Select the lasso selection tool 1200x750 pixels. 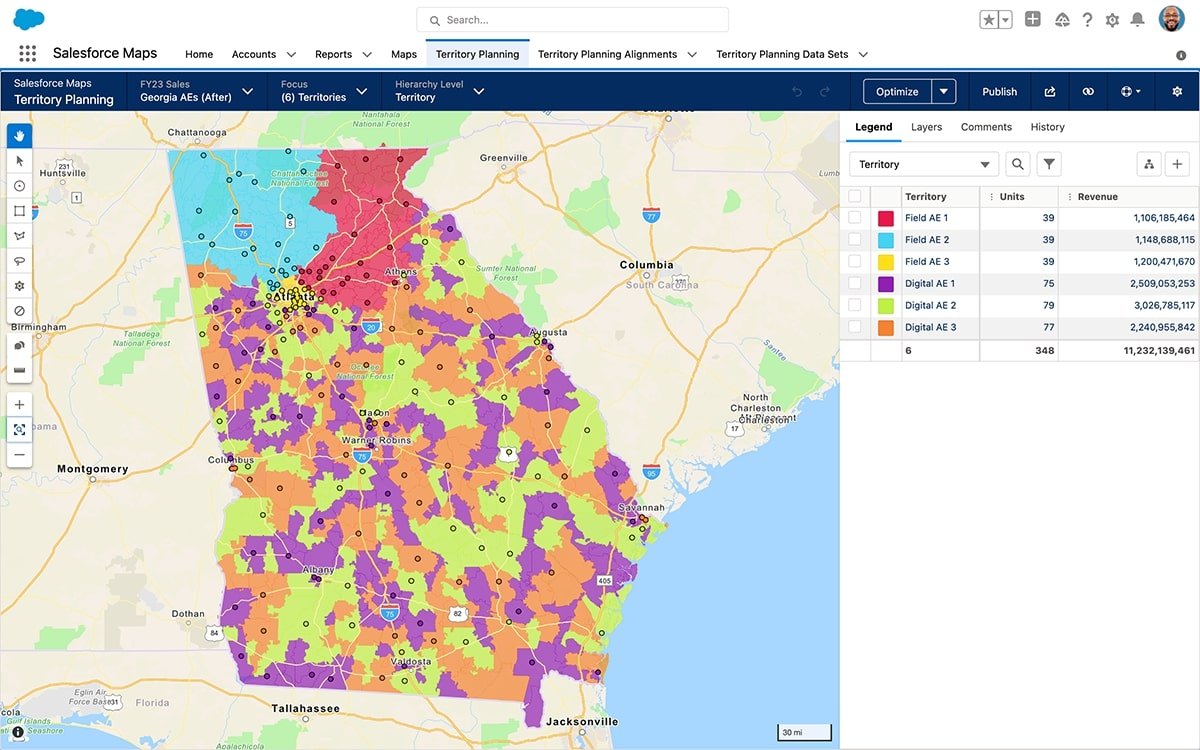19,260
